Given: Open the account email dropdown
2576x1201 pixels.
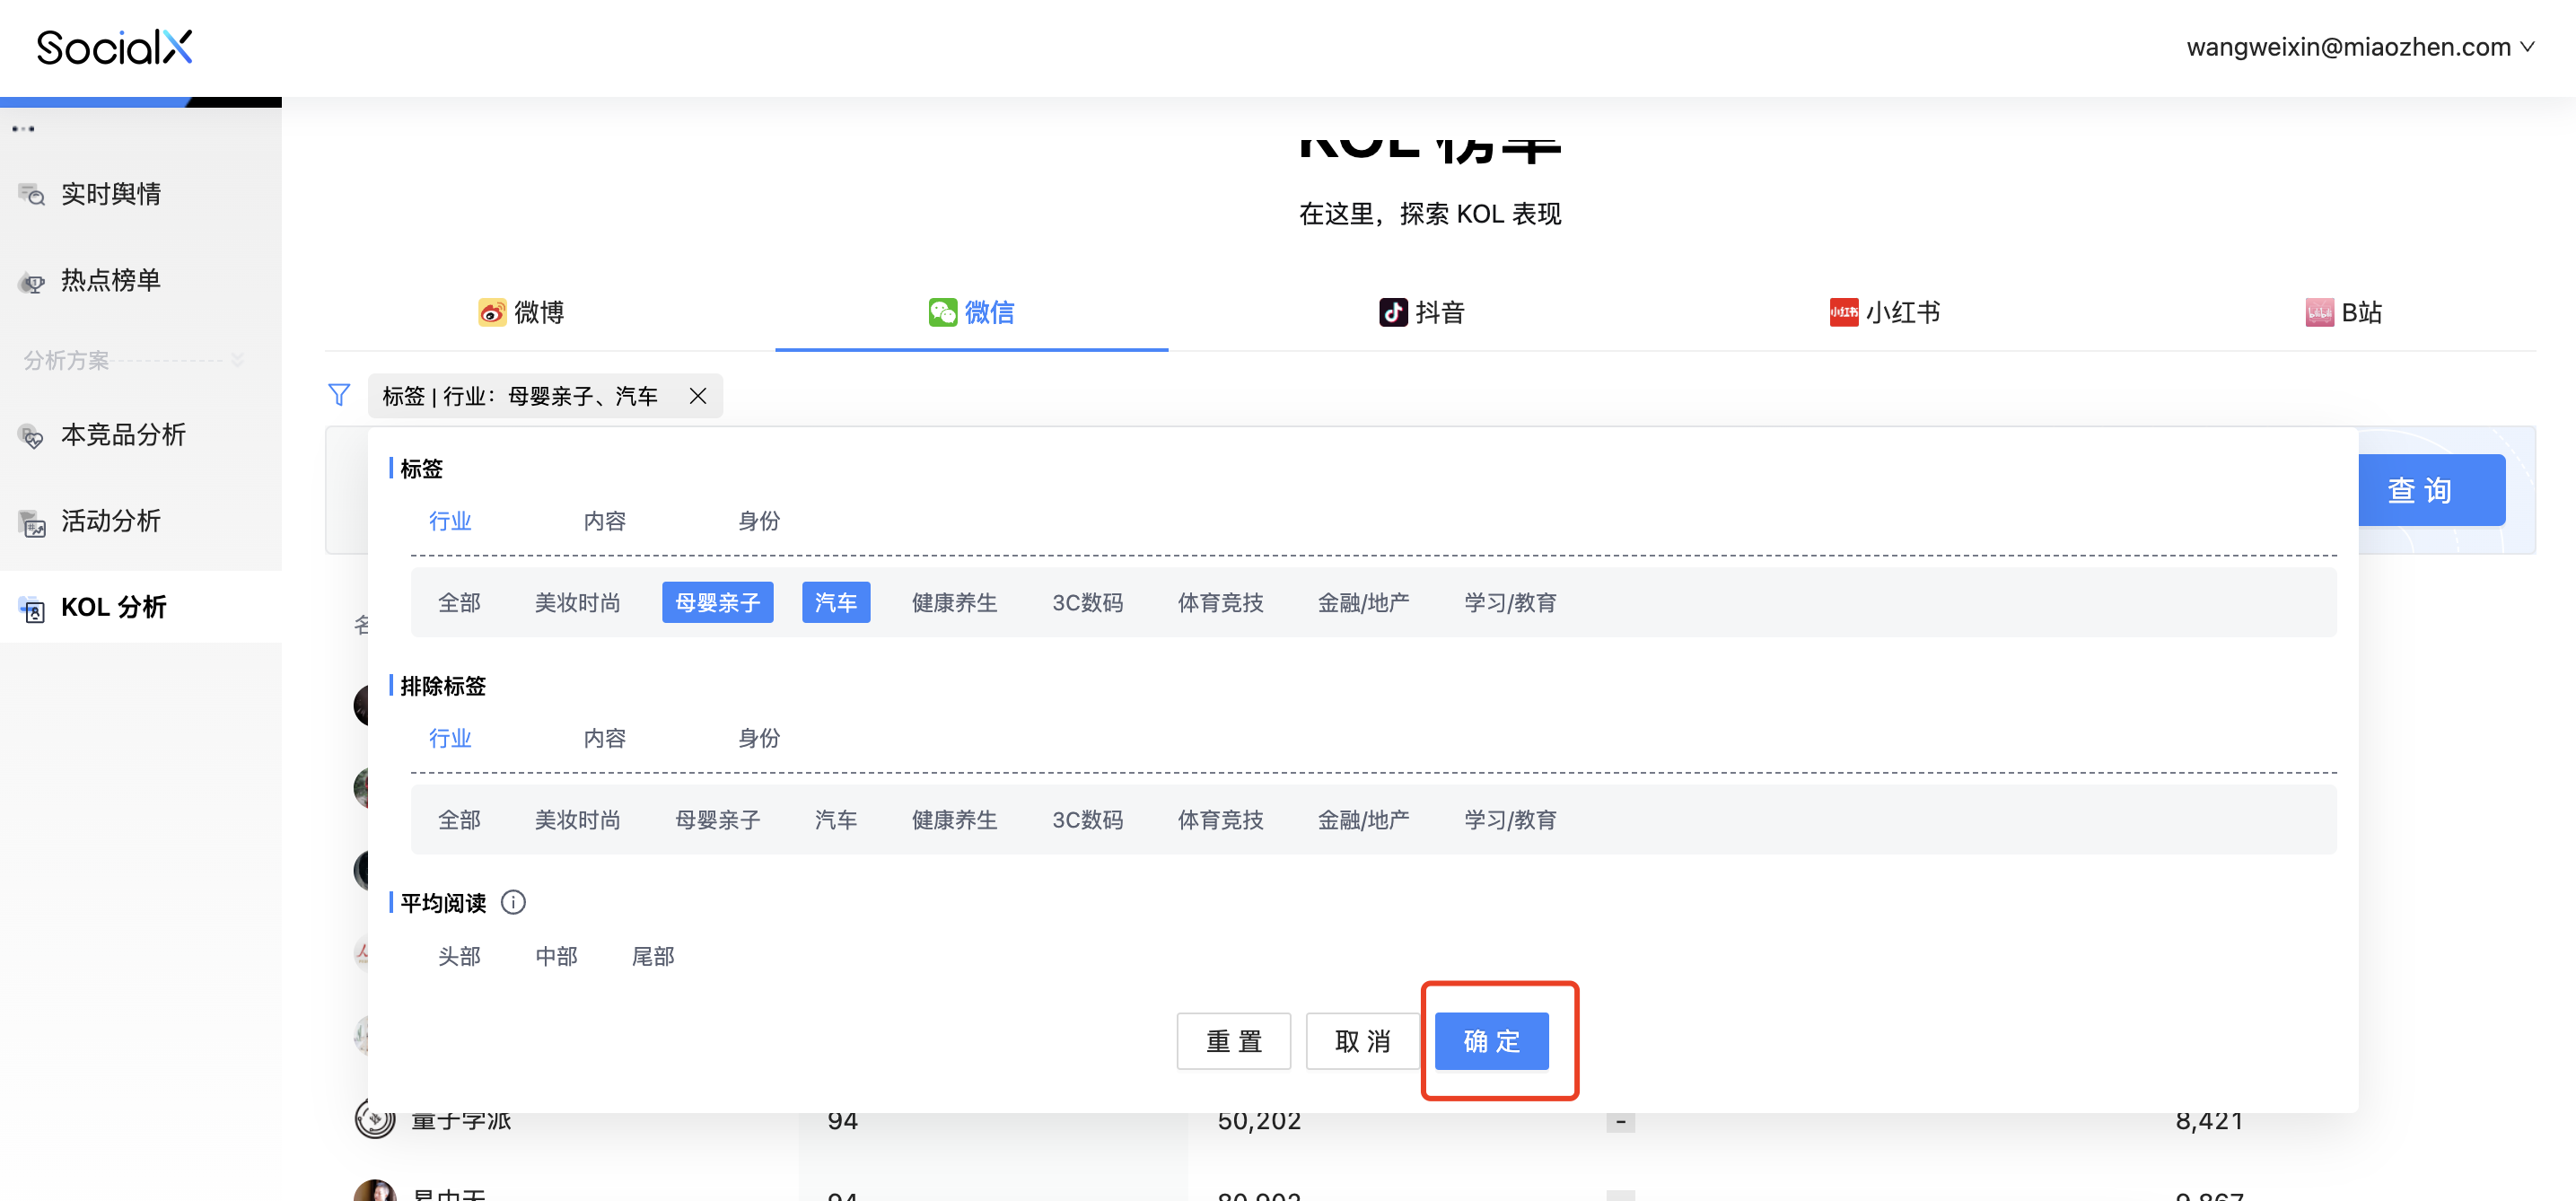Looking at the screenshot, I should (2359, 47).
